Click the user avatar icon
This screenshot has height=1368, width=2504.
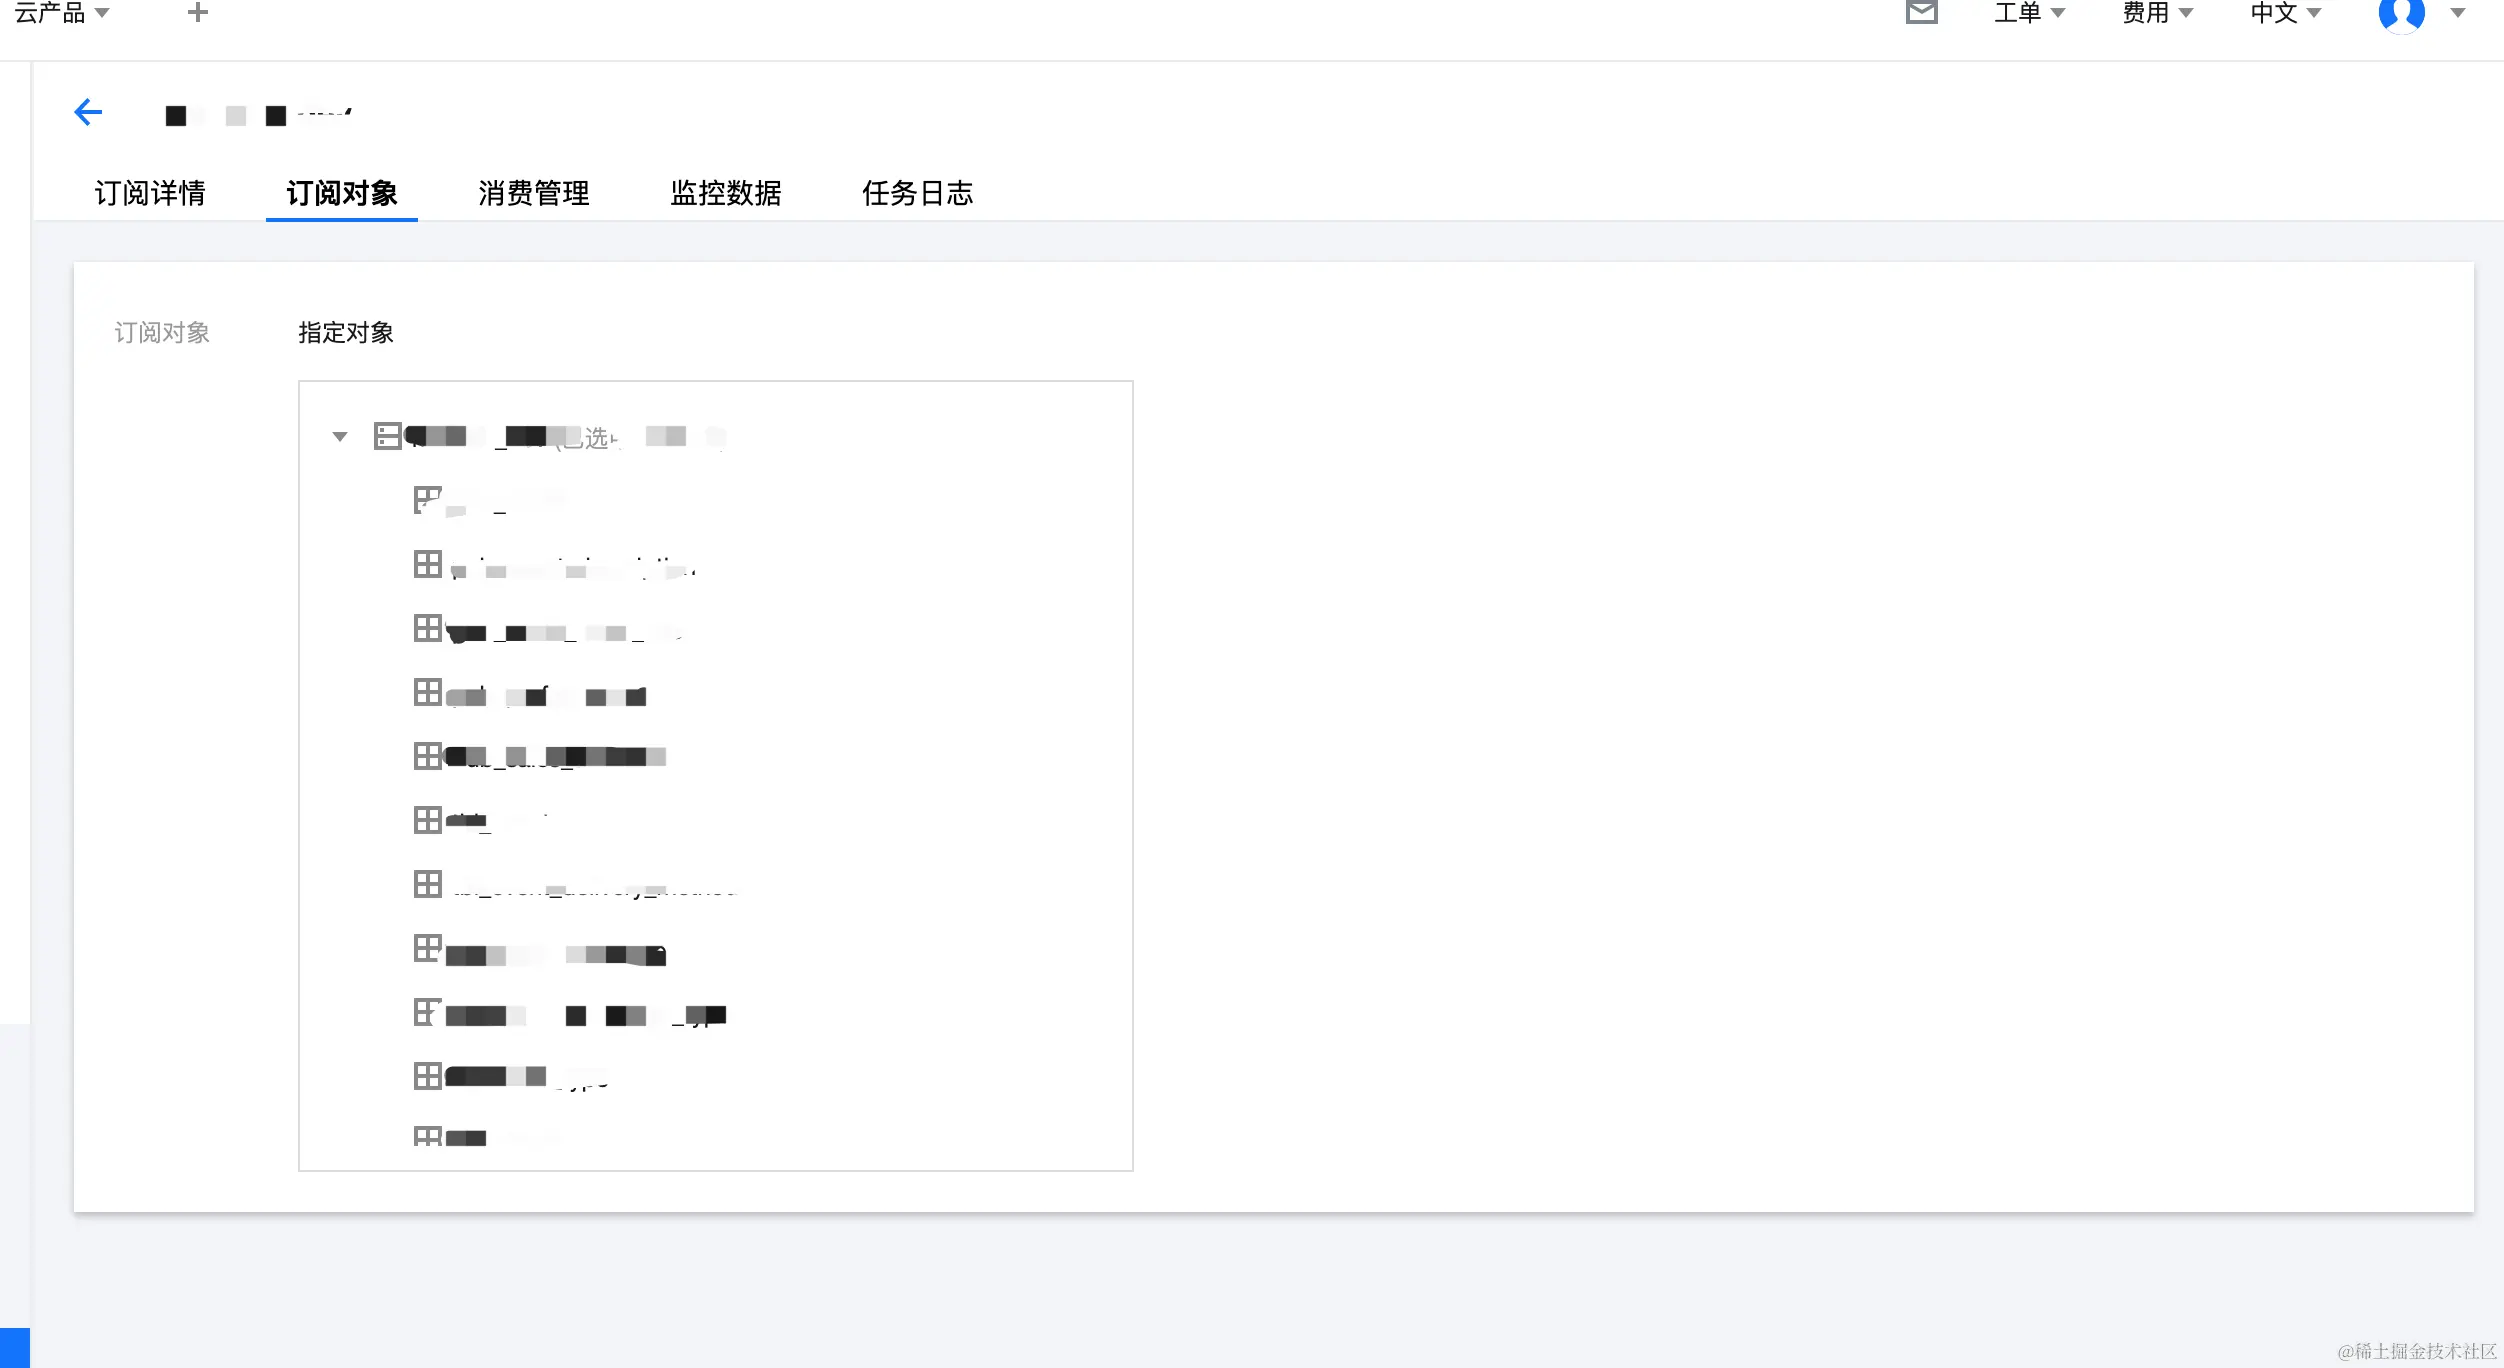(x=2401, y=14)
